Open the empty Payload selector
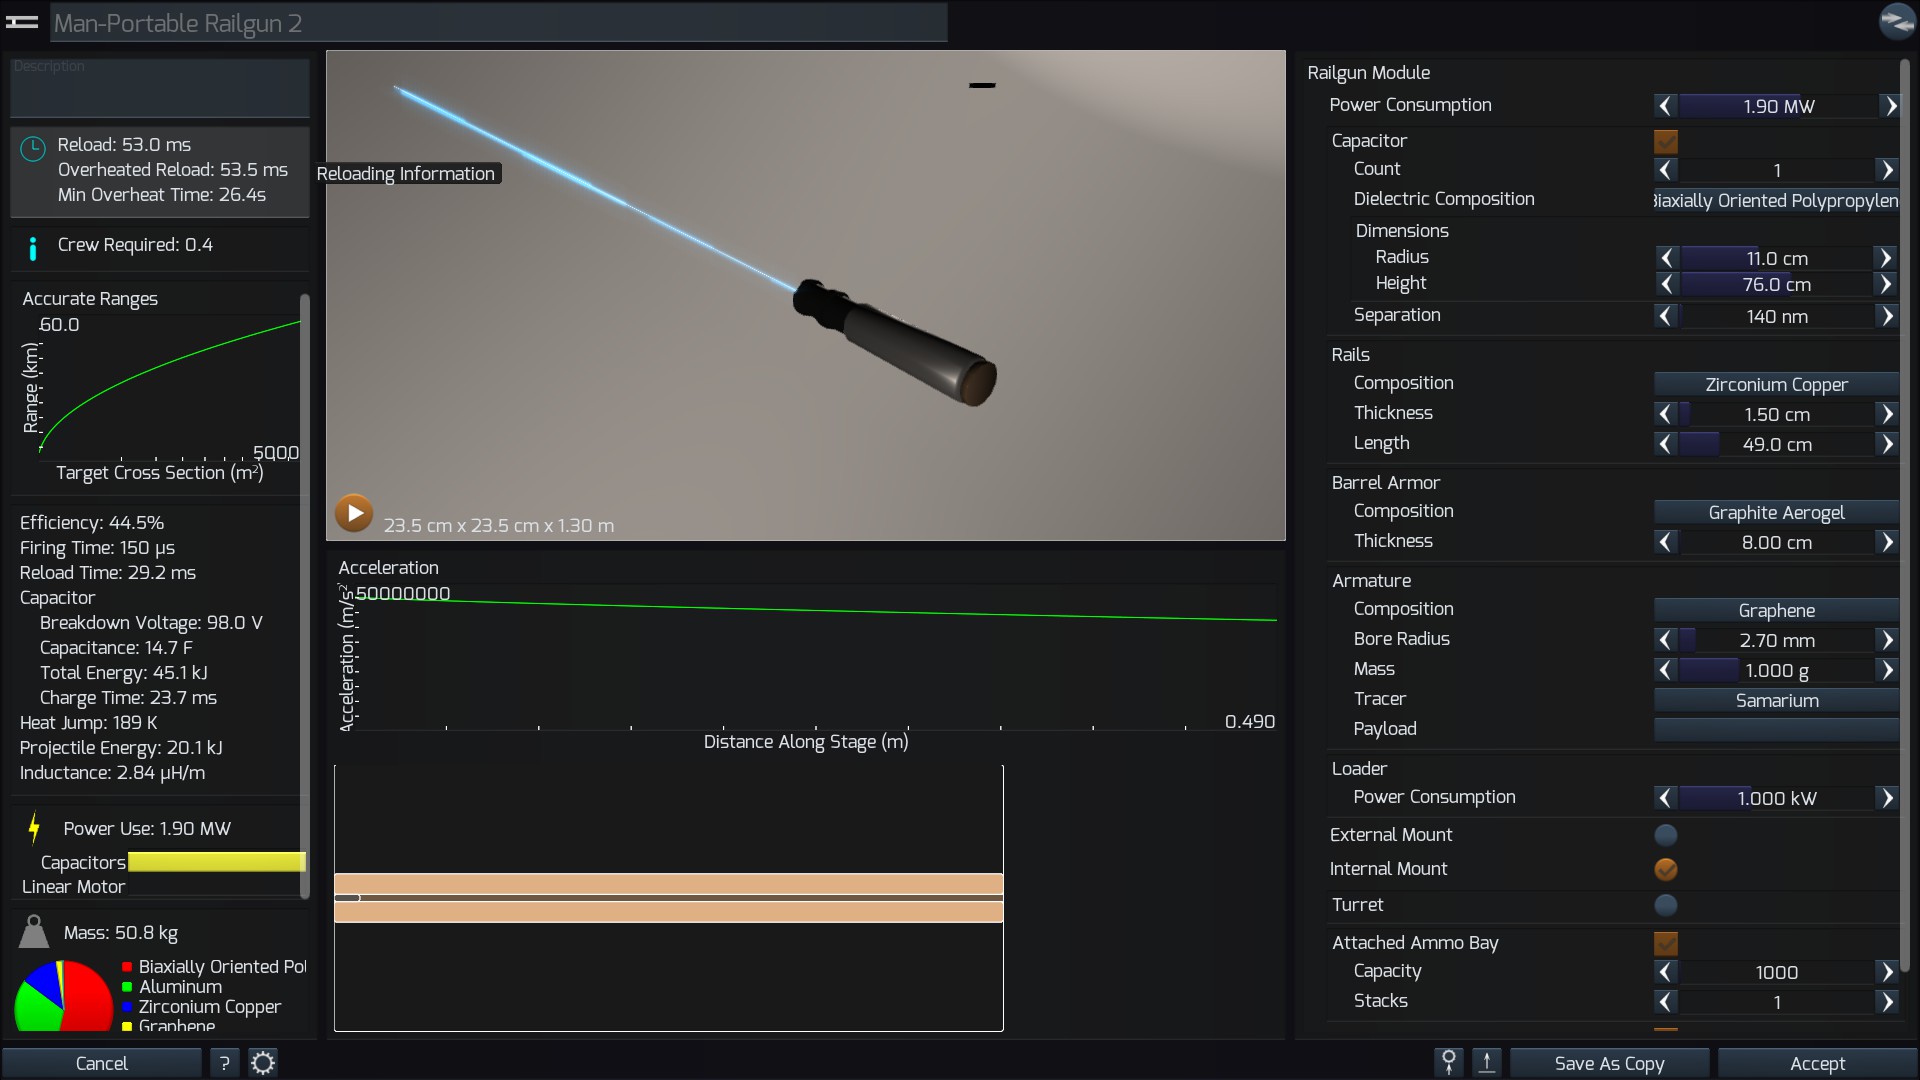Screen dimensions: 1920x1080 click(x=1776, y=729)
